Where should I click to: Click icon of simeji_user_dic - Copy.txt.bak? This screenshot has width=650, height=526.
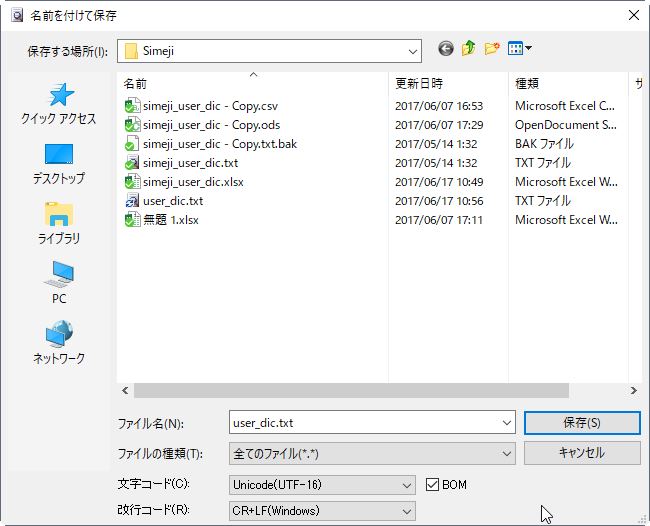point(132,144)
